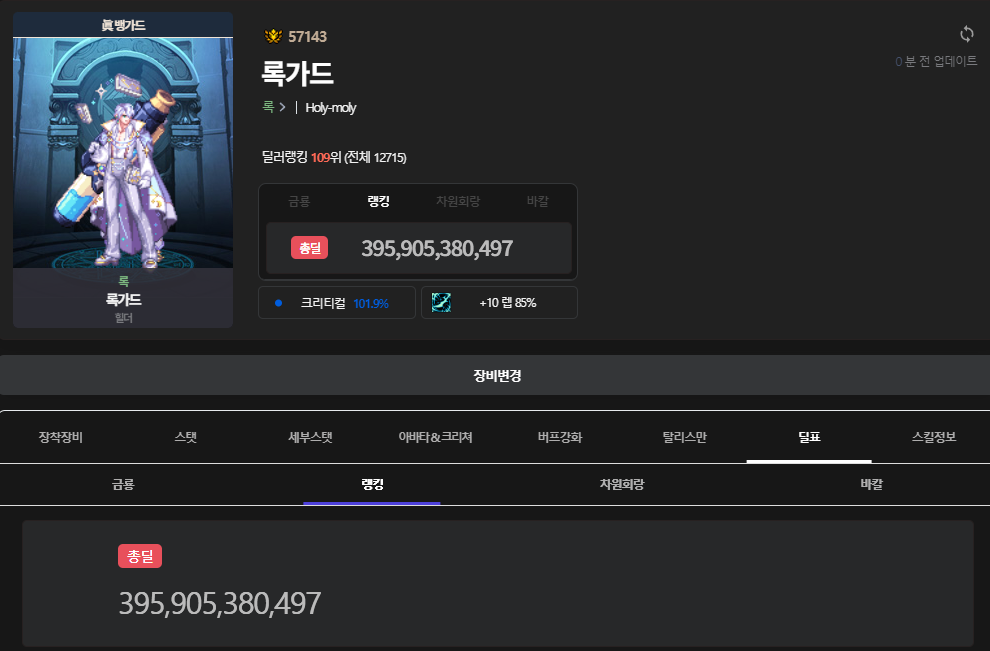Open the 장비변경 bar
990x651 pixels.
(x=496, y=376)
